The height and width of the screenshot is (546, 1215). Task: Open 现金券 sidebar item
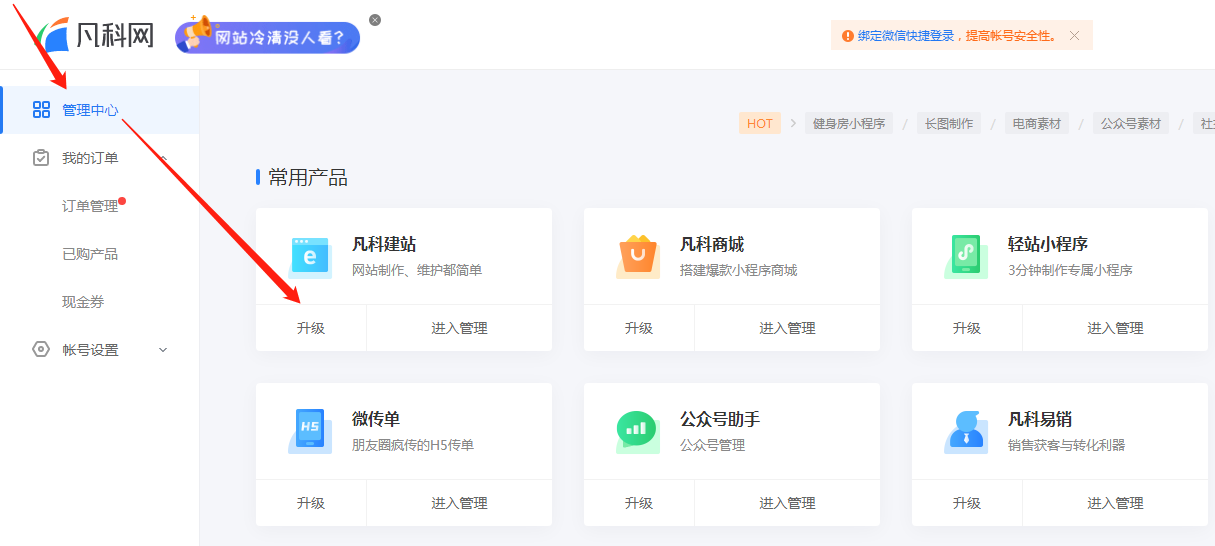click(83, 302)
